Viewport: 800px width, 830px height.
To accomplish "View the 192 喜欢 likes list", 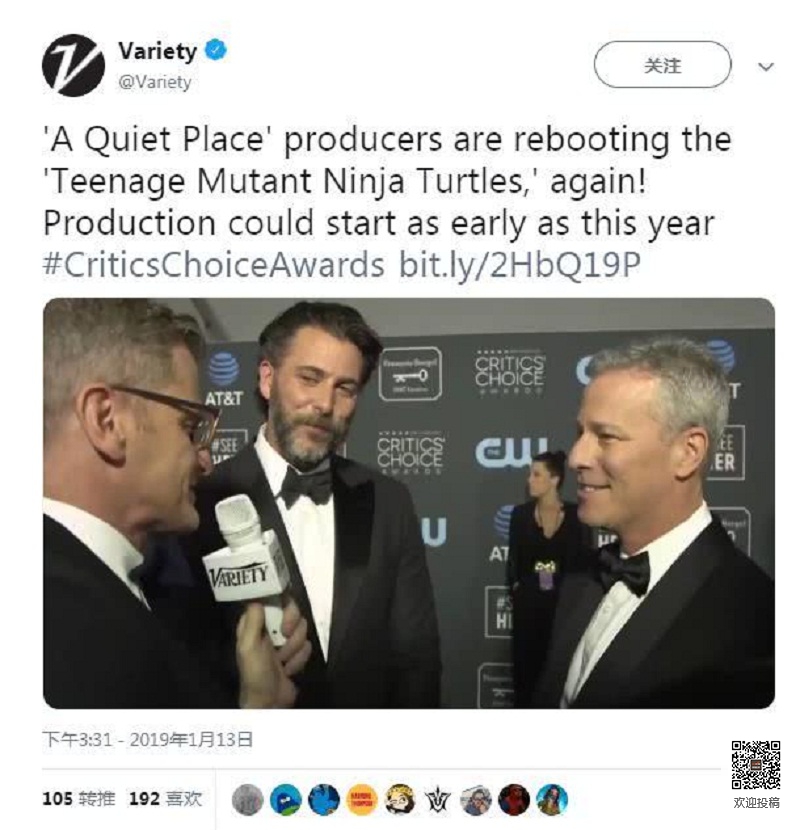I will pos(165,798).
